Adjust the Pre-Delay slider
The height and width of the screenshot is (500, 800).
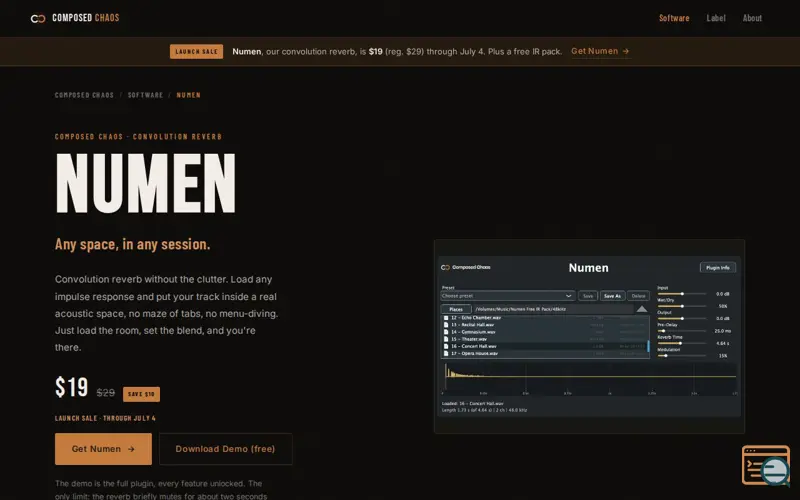[x=682, y=331]
